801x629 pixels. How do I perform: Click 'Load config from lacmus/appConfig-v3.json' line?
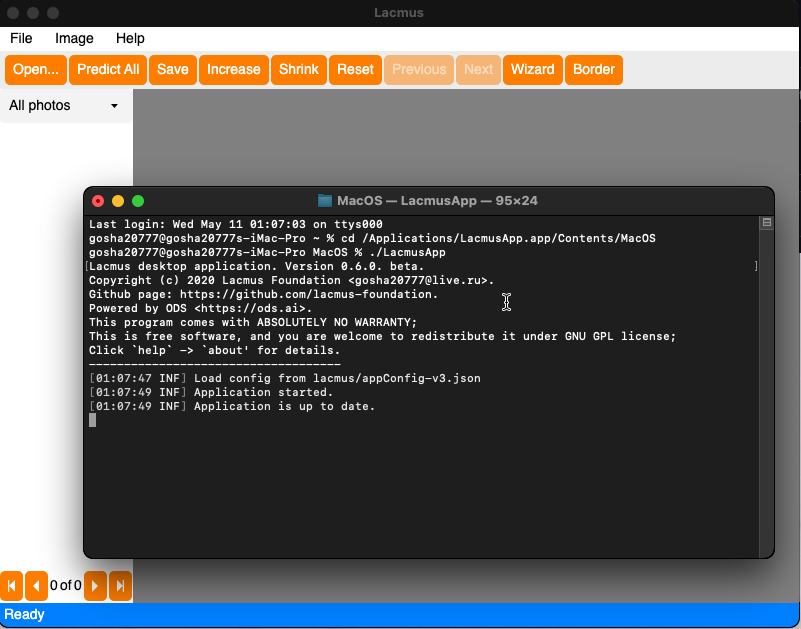tap(285, 379)
